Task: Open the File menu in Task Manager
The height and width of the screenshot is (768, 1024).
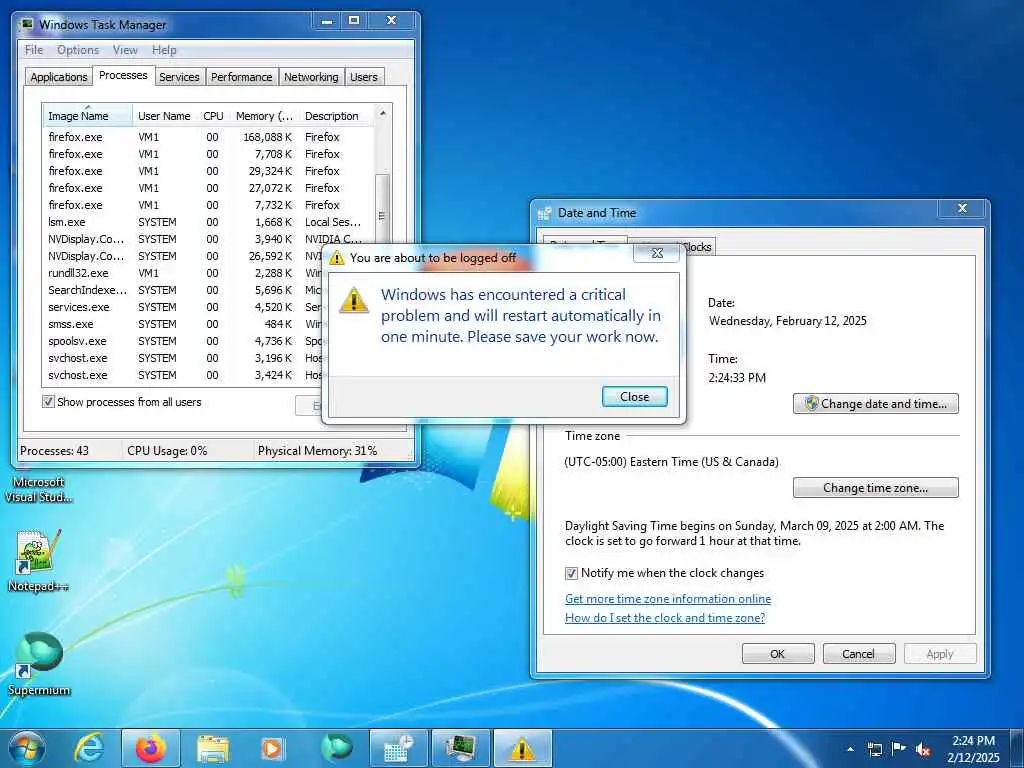Action: click(34, 50)
